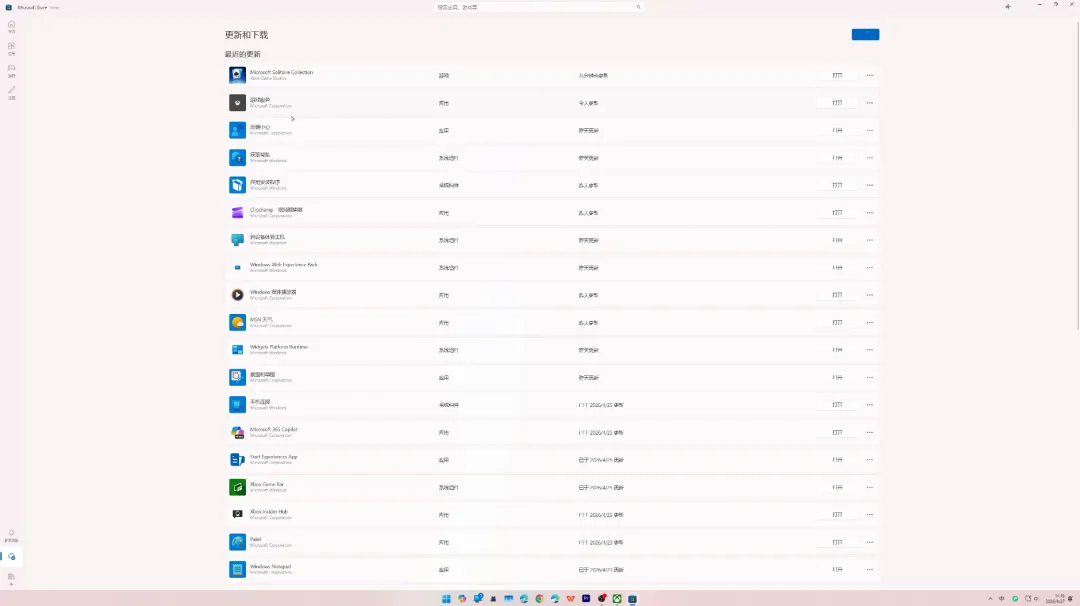The image size is (1080, 606).
Task: Open the Apps section in the sidebar
Action: tap(11, 48)
